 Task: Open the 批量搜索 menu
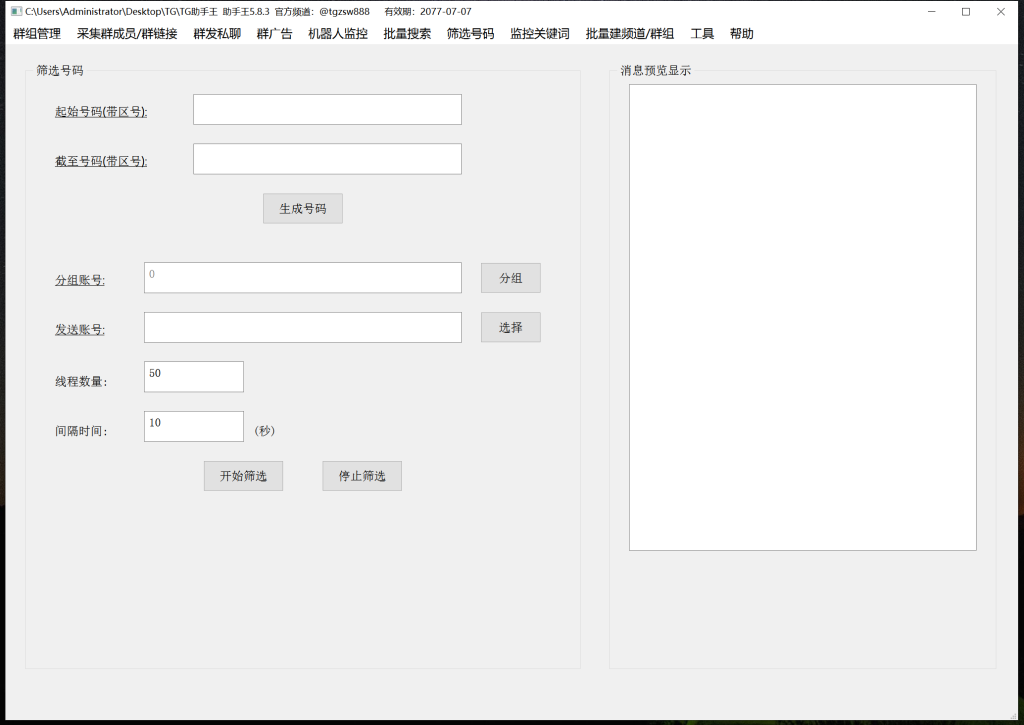coord(408,34)
